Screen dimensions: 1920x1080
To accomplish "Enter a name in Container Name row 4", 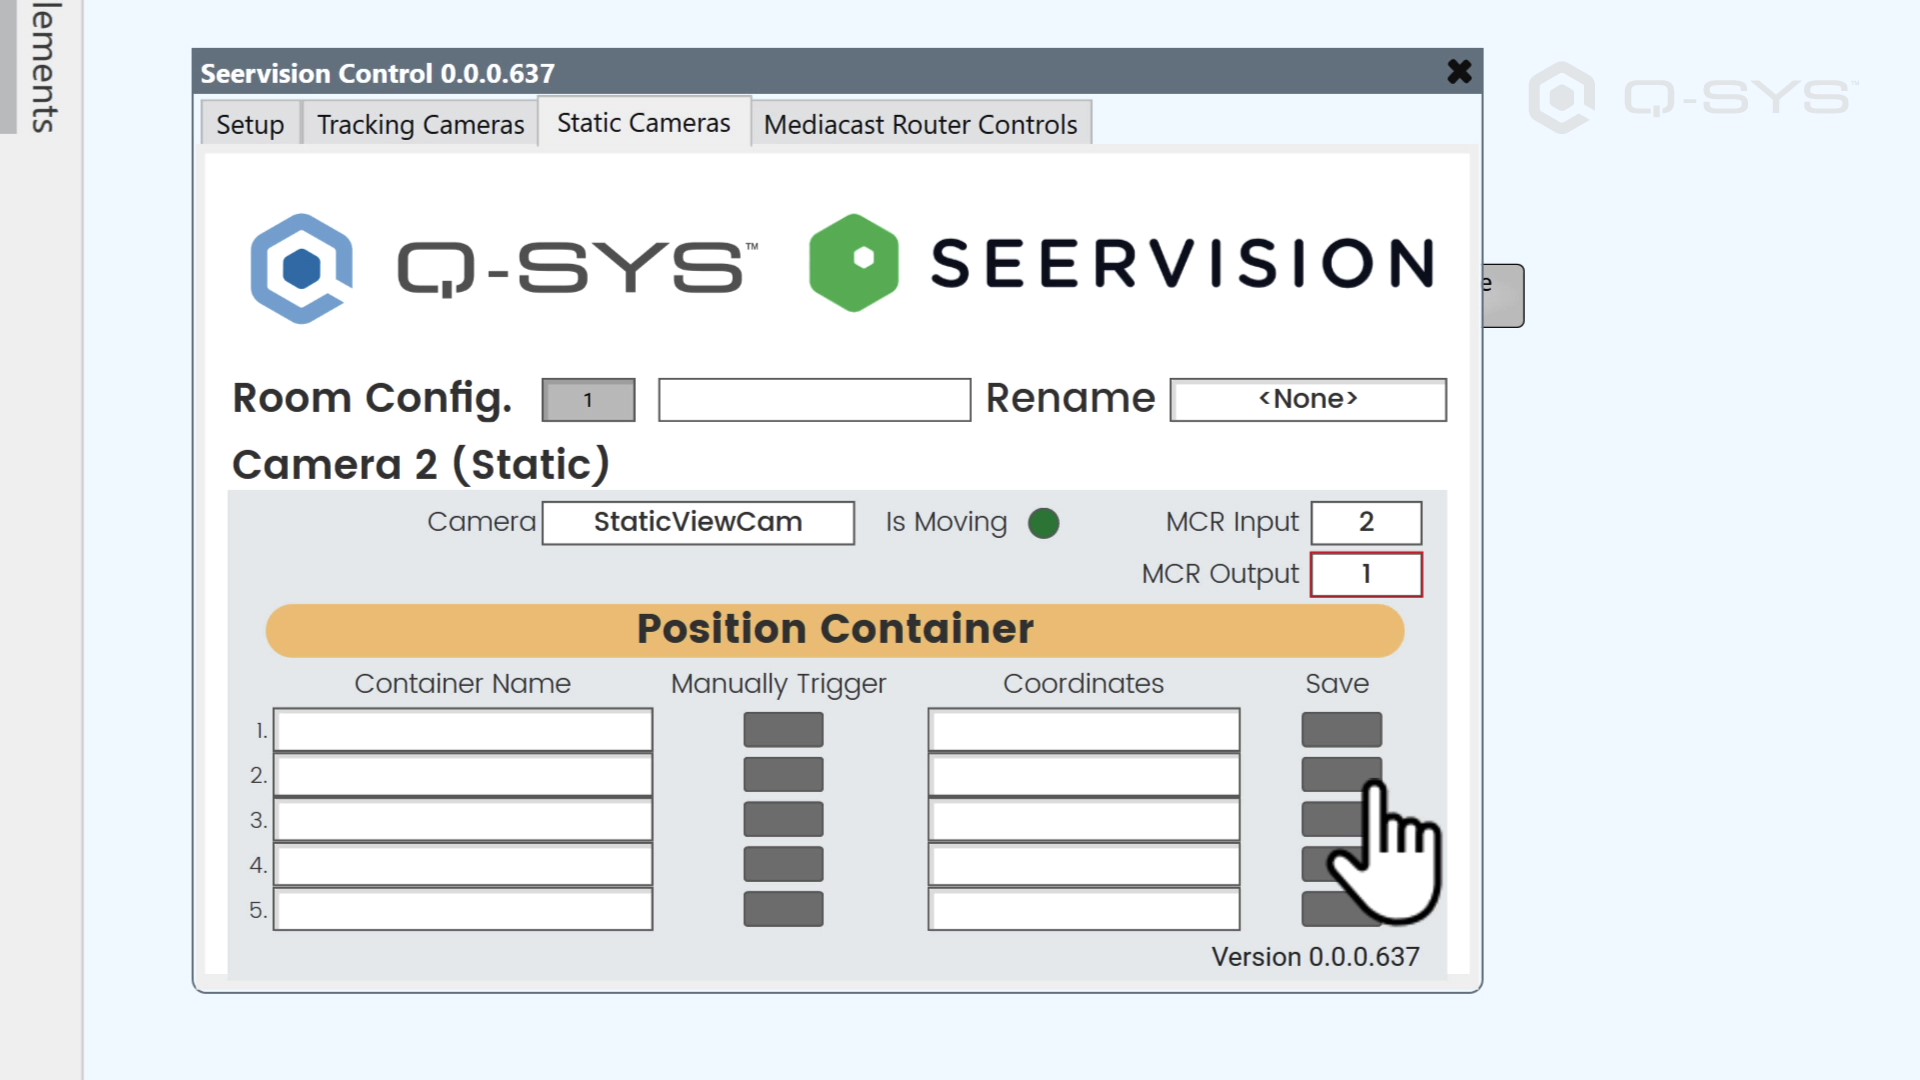I will (x=463, y=864).
